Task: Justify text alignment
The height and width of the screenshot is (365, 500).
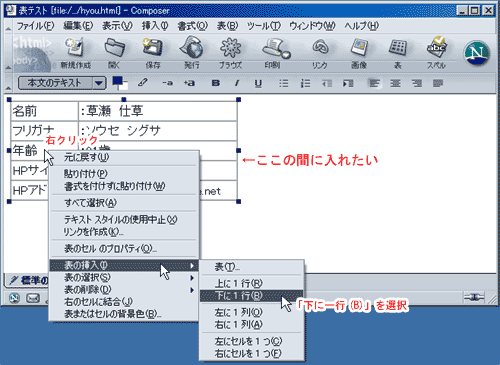Action: coord(438,83)
